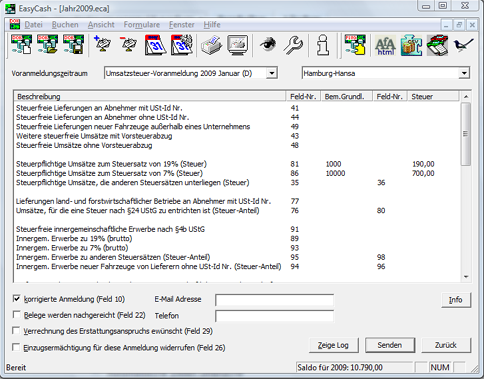Click the letter i information toolbar icon
The height and width of the screenshot is (379, 484).
[322, 45]
